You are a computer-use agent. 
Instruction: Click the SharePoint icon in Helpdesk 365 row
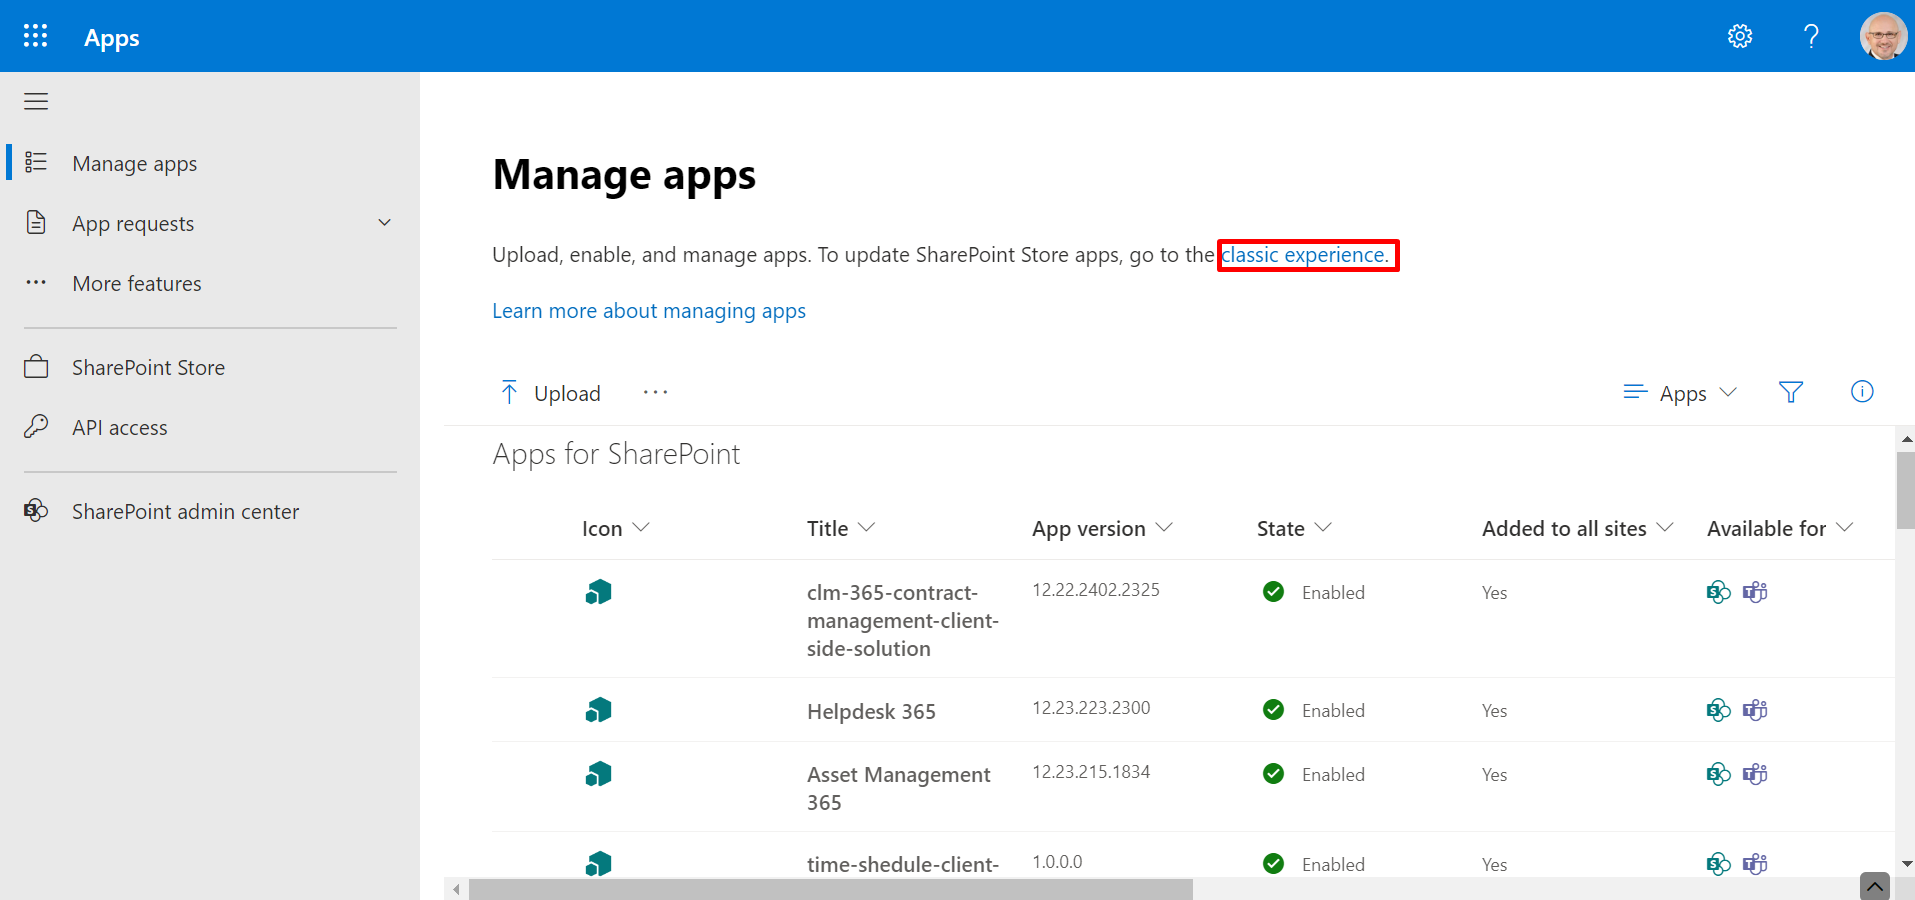(1718, 710)
